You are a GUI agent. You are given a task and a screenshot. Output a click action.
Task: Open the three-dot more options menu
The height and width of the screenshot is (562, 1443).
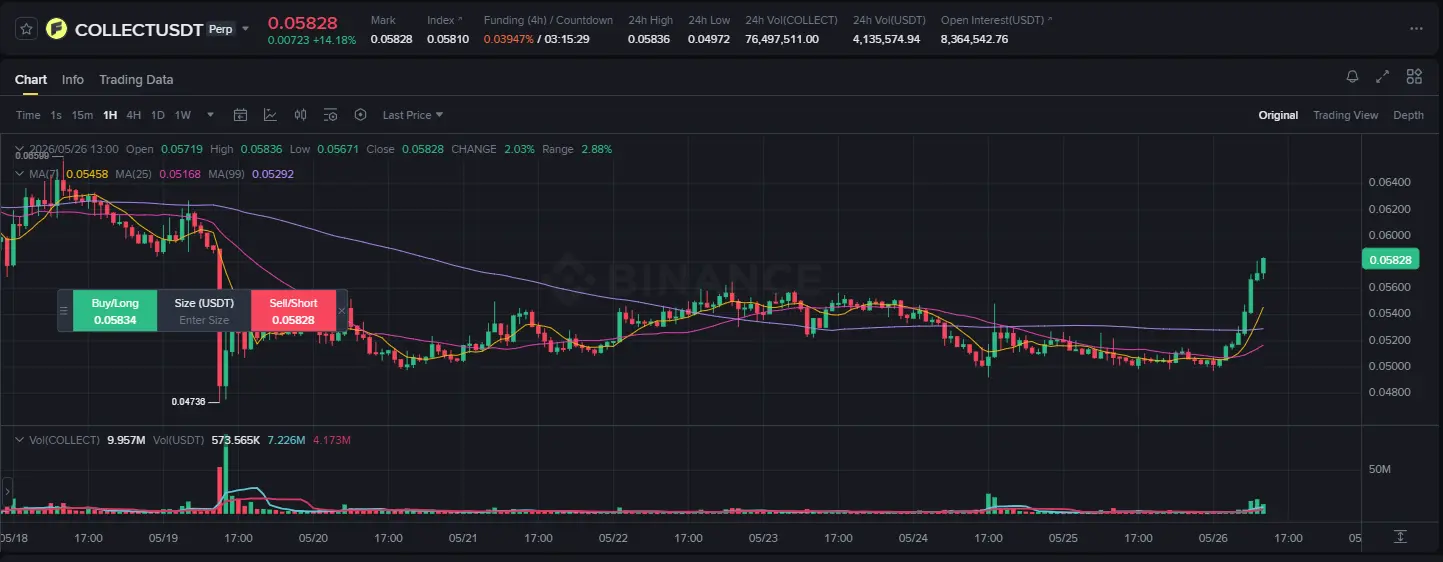pos(1415,29)
